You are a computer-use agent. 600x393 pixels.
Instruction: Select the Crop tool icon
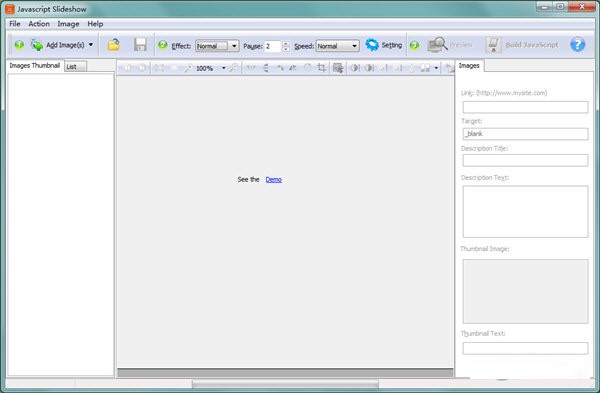[x=322, y=68]
